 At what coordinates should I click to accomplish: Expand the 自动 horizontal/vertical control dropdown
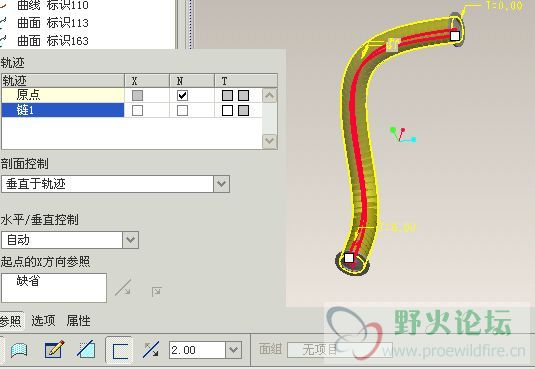[x=130, y=240]
